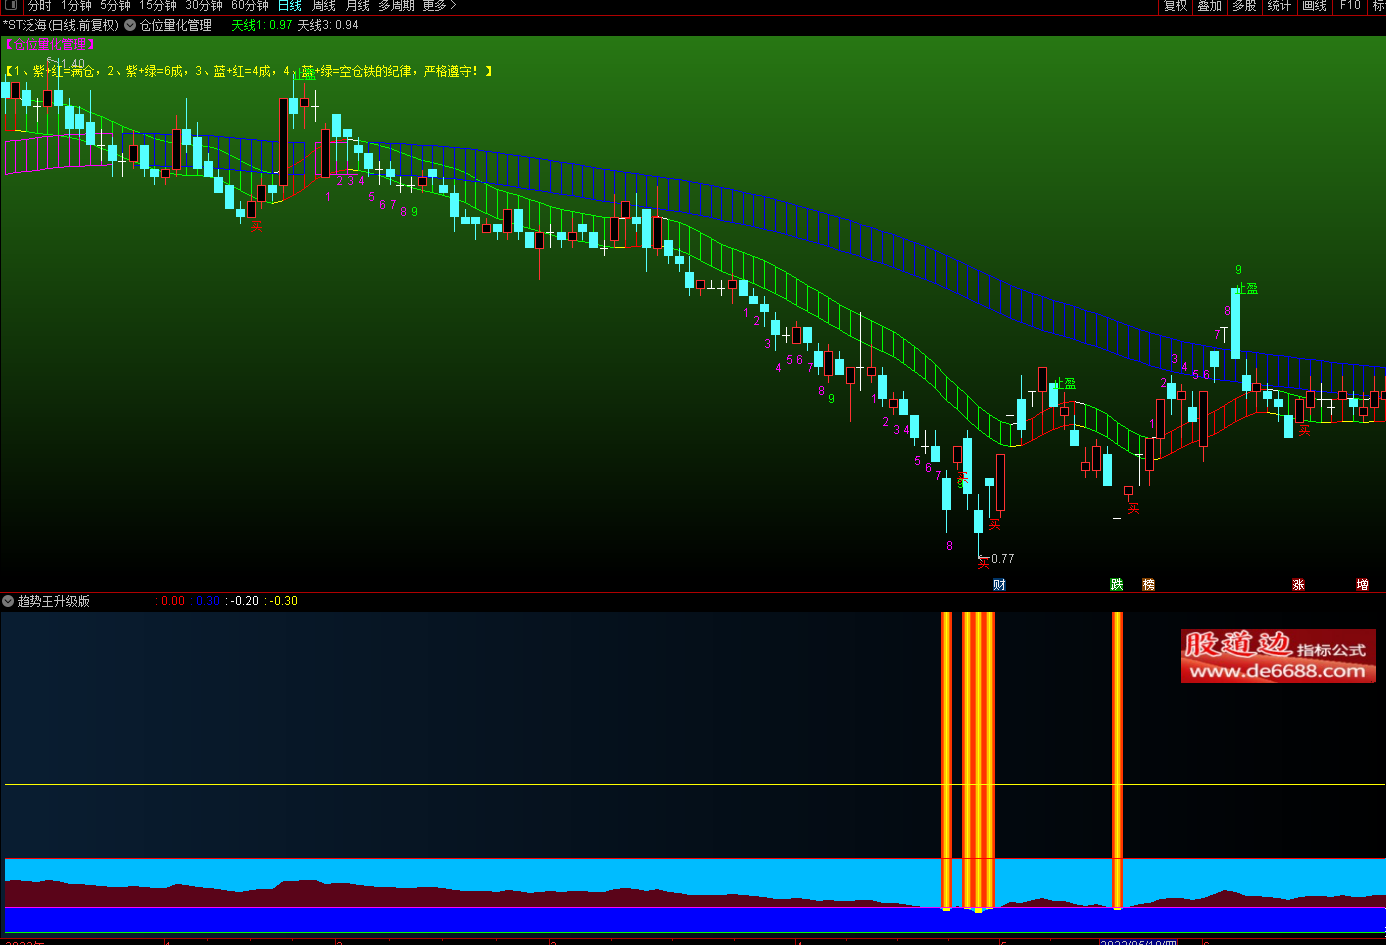
Task: Click the 财 event marker icon
Action: coord(999,585)
